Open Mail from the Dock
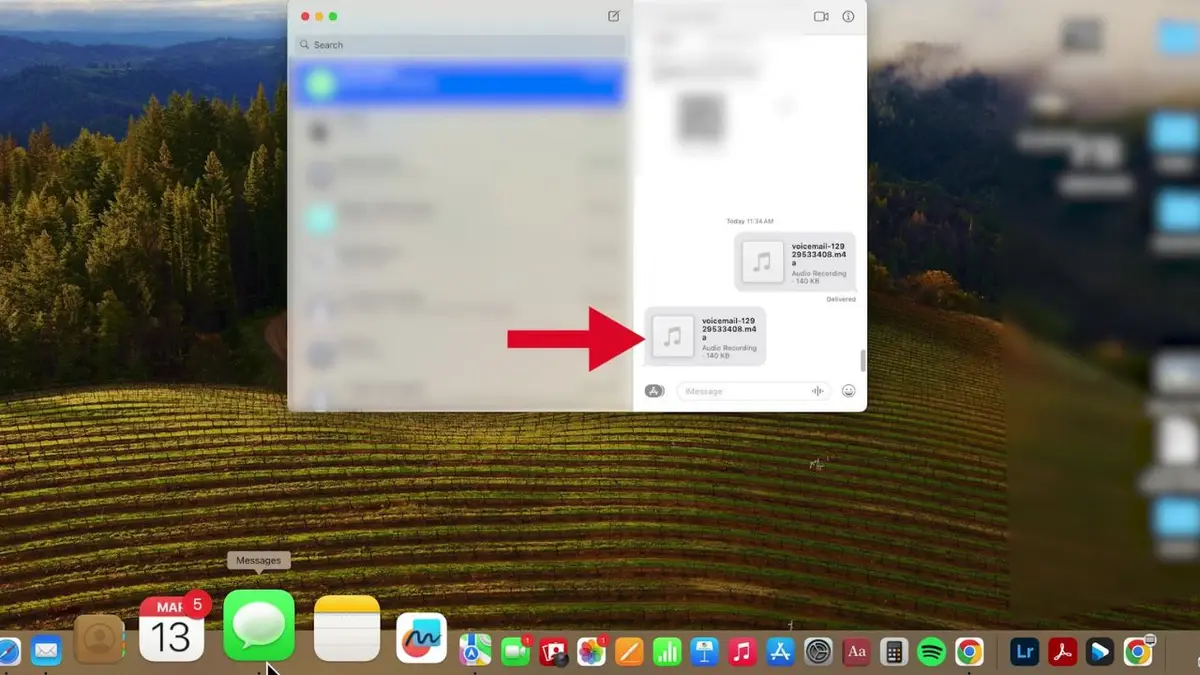 pyautogui.click(x=46, y=652)
